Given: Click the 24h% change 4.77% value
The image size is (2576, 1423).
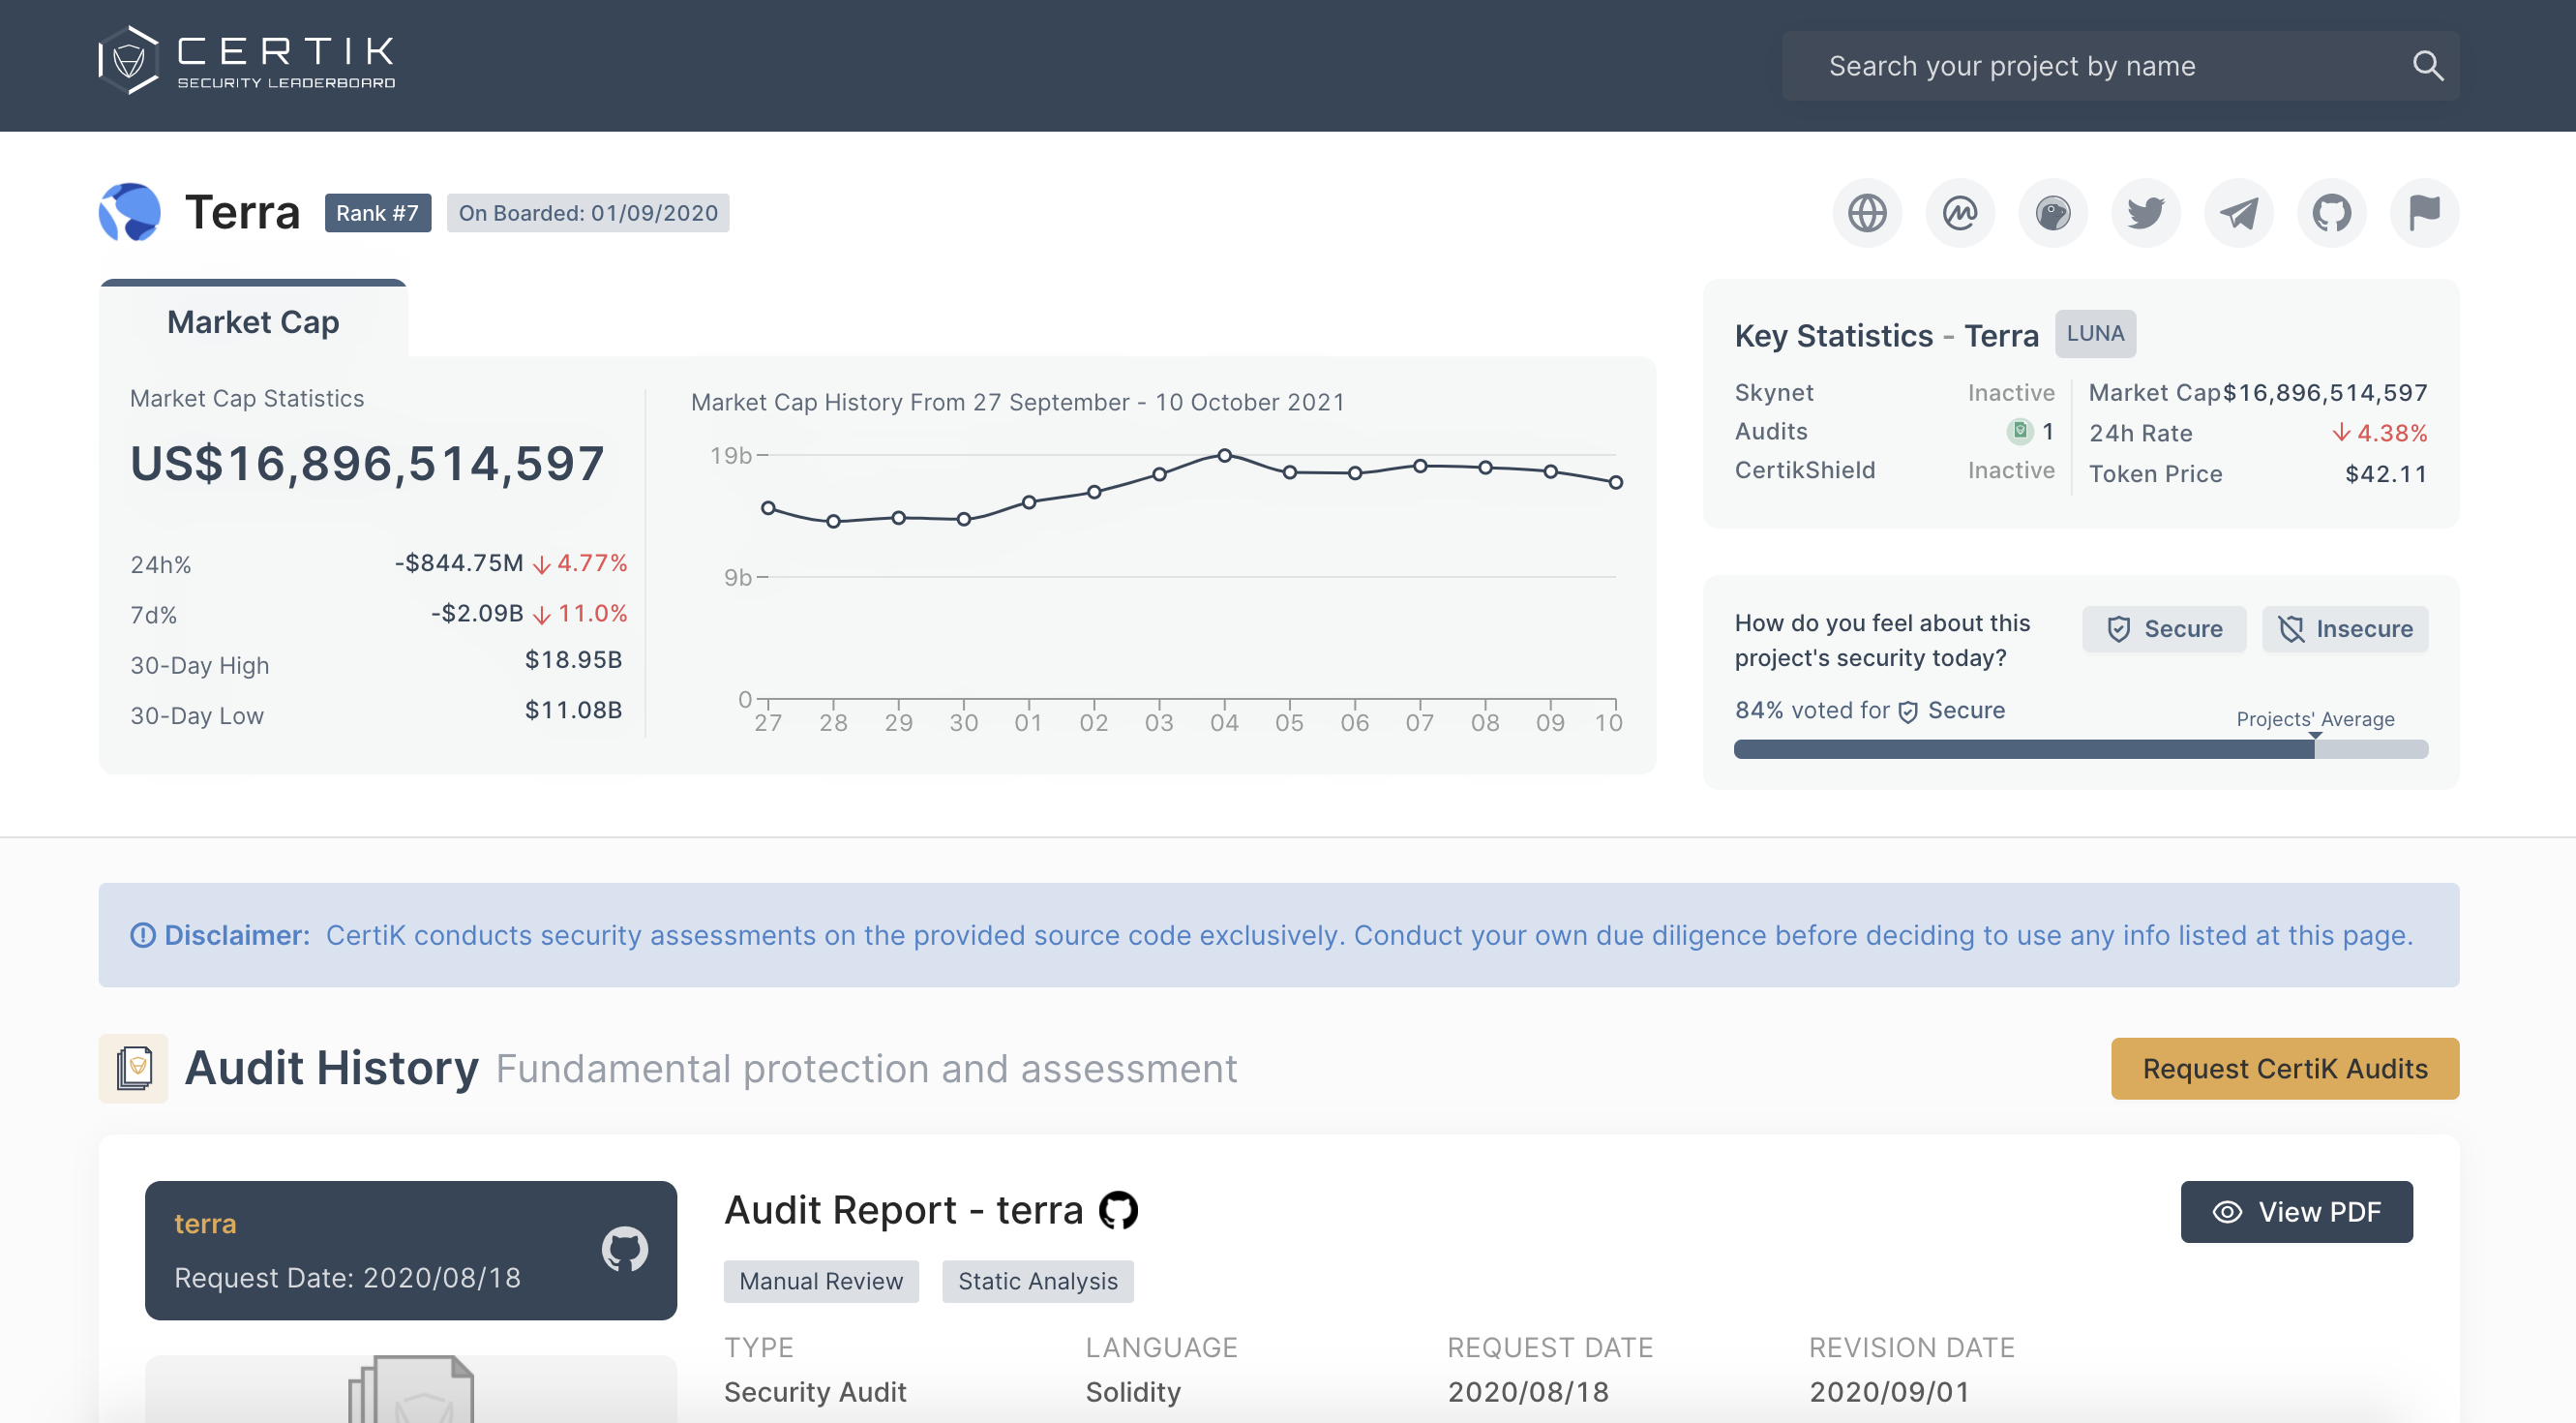Looking at the screenshot, I should [x=580, y=563].
